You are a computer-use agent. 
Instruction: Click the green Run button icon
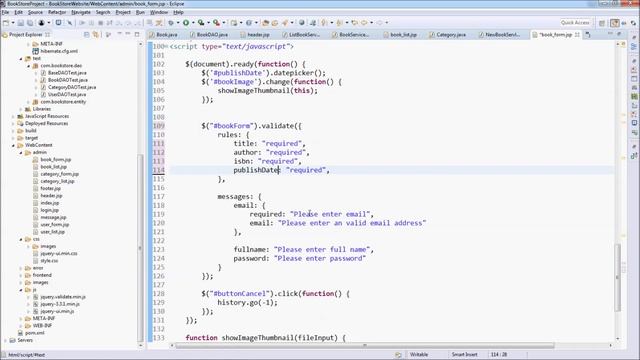pos(186,23)
